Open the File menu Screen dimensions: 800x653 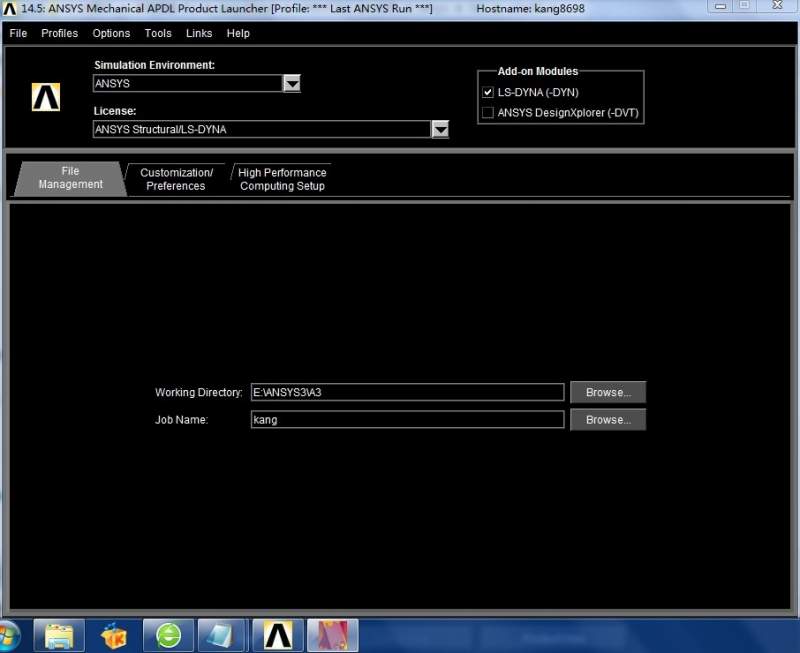[18, 34]
